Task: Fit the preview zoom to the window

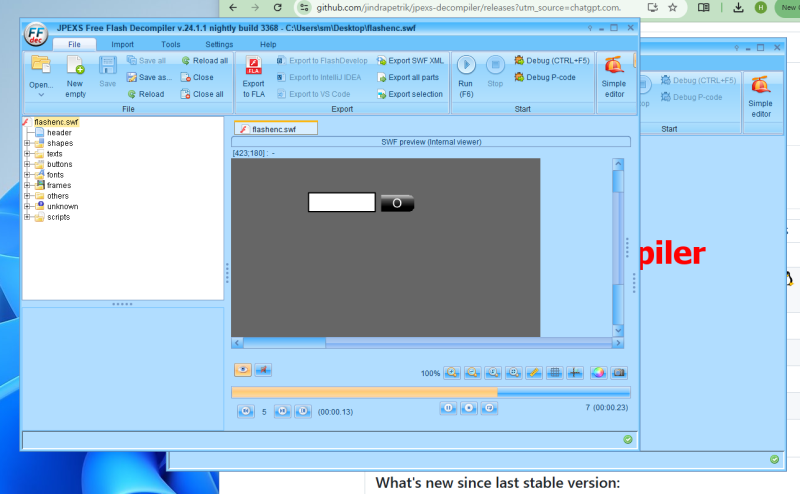Action: [513, 373]
